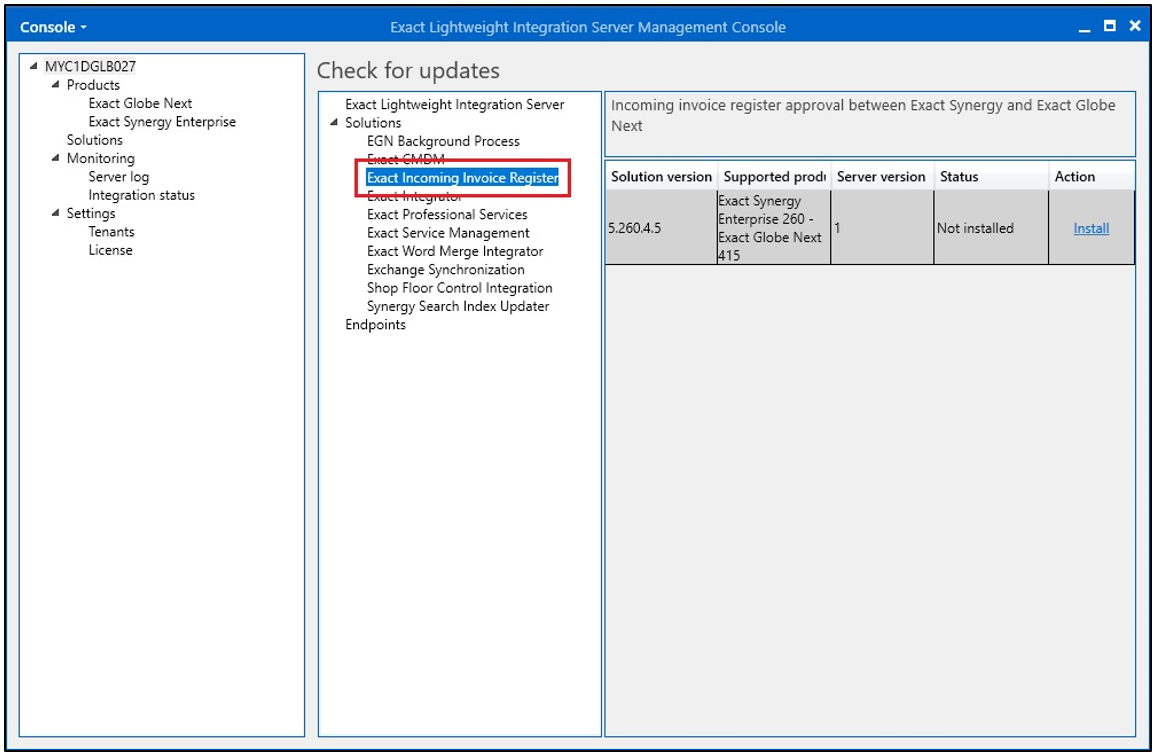Collapse the Settings tree node
The width and height of the screenshot is (1157, 756).
point(55,213)
